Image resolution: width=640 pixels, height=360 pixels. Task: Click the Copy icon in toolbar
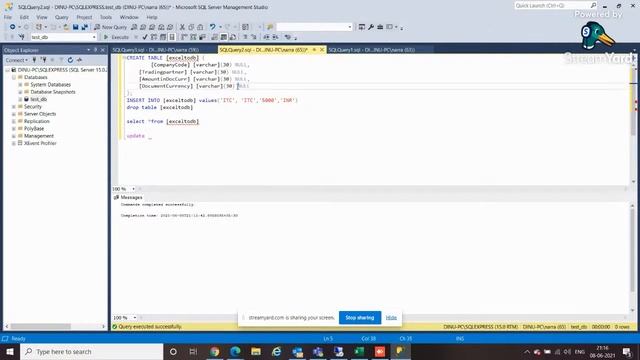click(191, 27)
